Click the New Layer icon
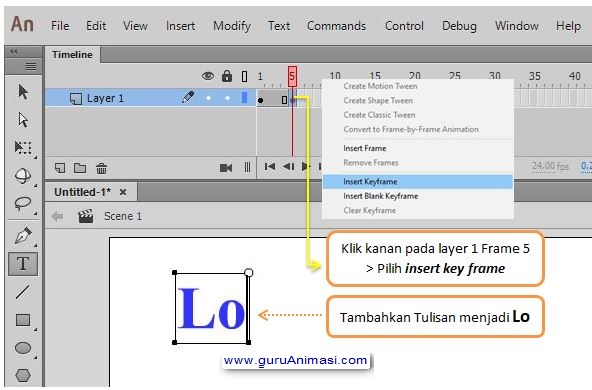This screenshot has width=592, height=390. tap(60, 168)
